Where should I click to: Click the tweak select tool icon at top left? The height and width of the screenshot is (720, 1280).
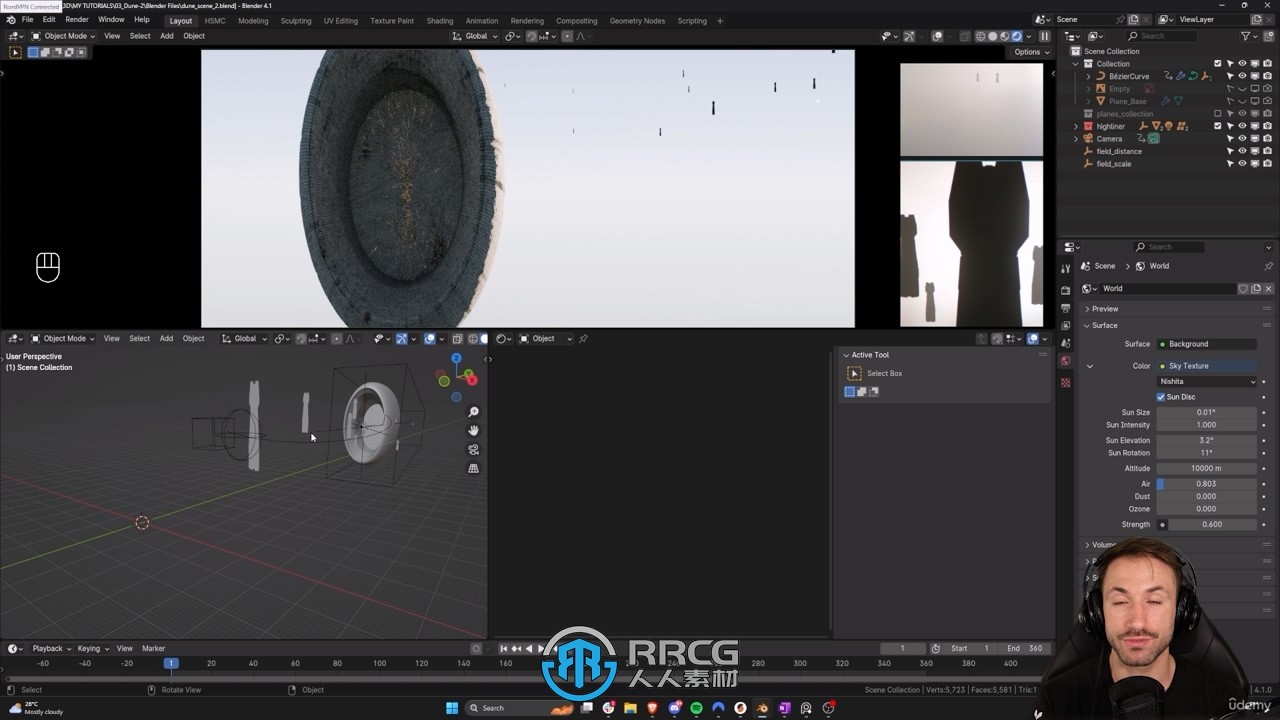click(15, 52)
